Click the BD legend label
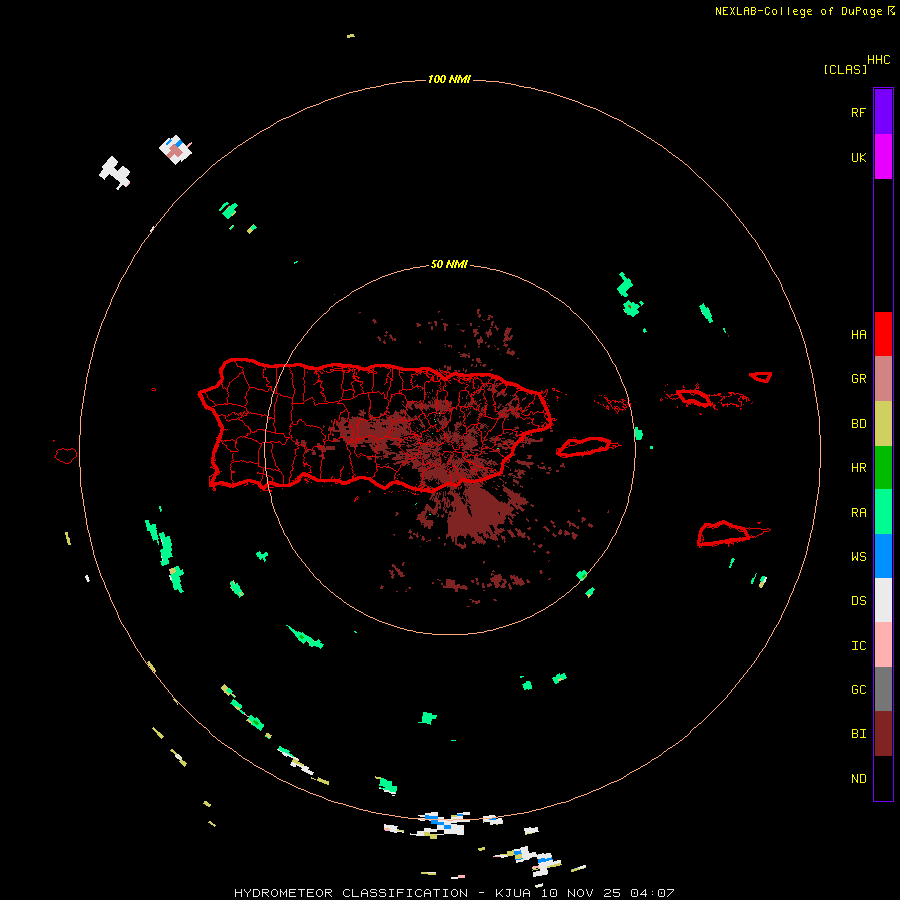The width and height of the screenshot is (900, 900). point(858,424)
